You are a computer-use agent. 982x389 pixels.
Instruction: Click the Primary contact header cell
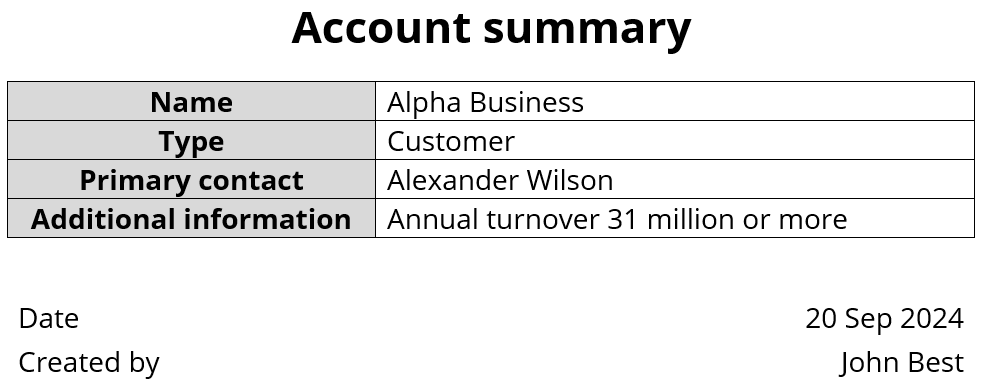[192, 179]
